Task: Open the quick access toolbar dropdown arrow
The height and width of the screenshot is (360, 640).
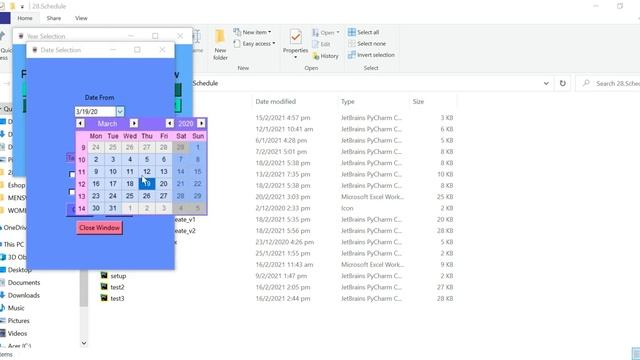Action: (22, 7)
